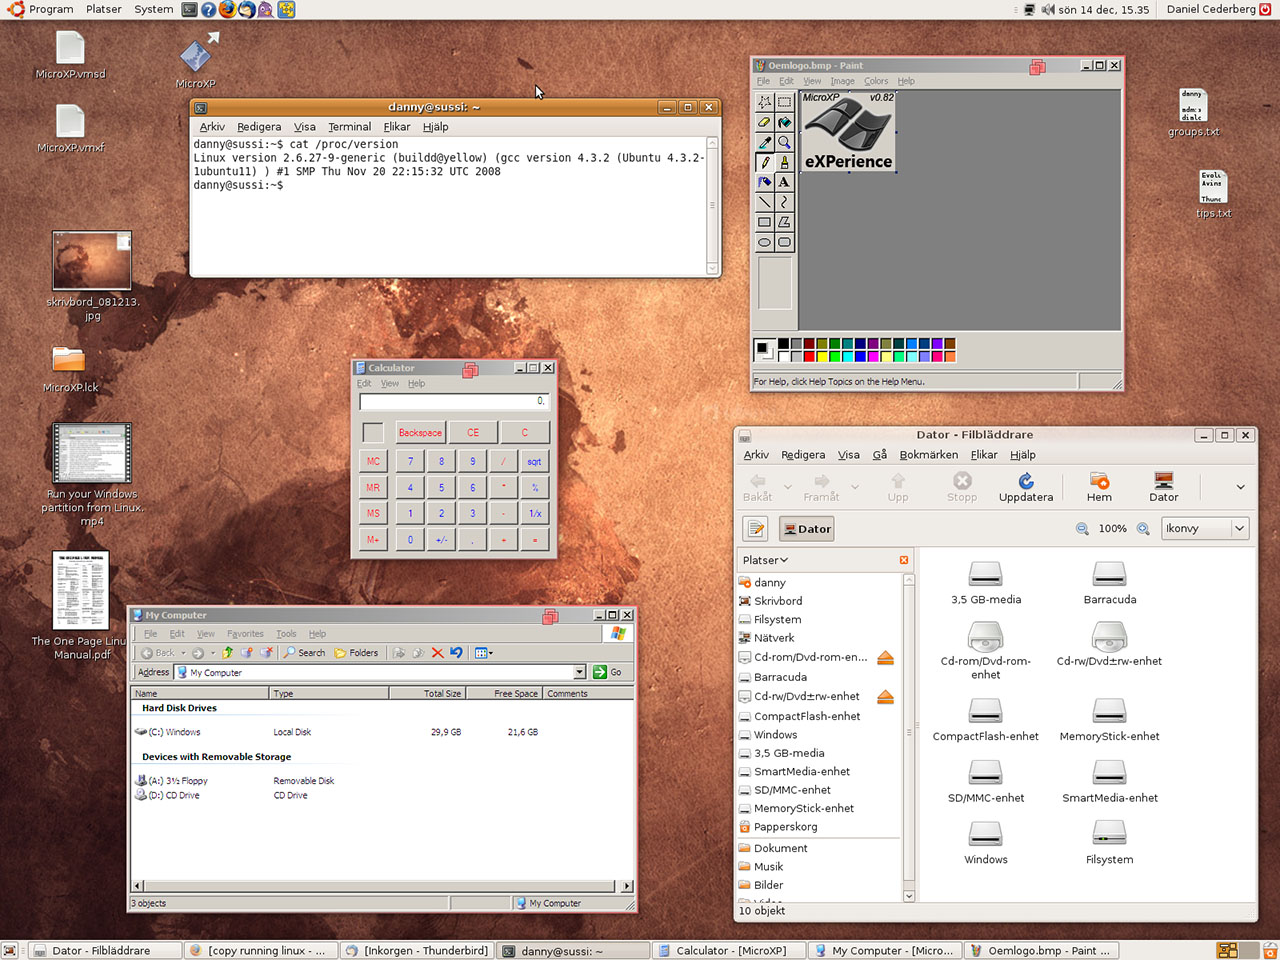1280x960 pixels.
Task: Click the Up folder icon in My Computer
Action: point(228,653)
